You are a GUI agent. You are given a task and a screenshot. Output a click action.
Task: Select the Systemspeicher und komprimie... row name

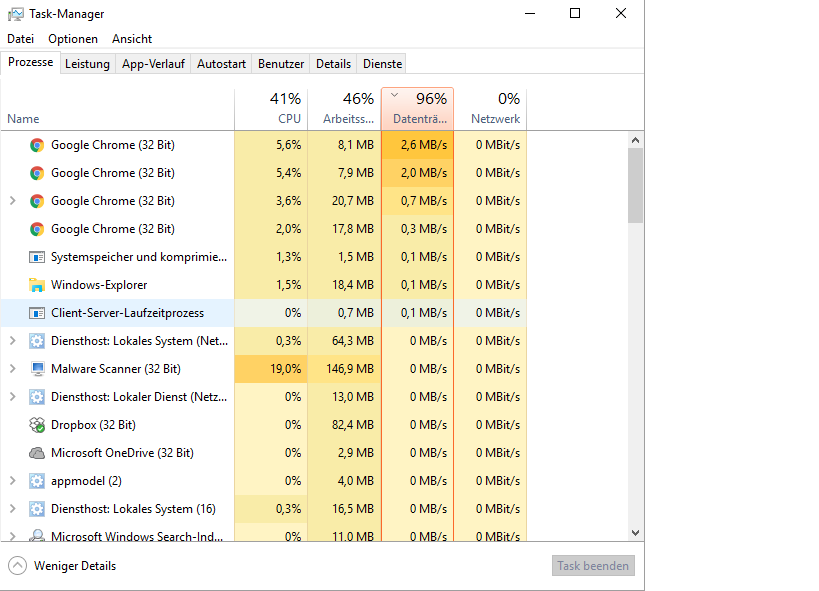pyautogui.click(x=139, y=257)
